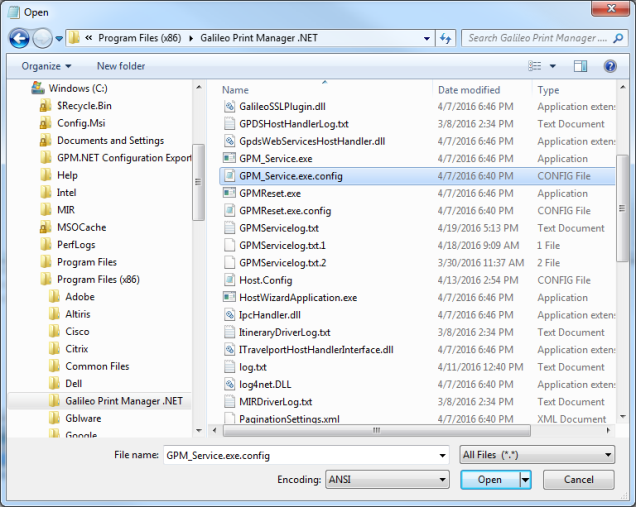Sort by the Name column header
The height and width of the screenshot is (507, 636).
click(x=235, y=90)
